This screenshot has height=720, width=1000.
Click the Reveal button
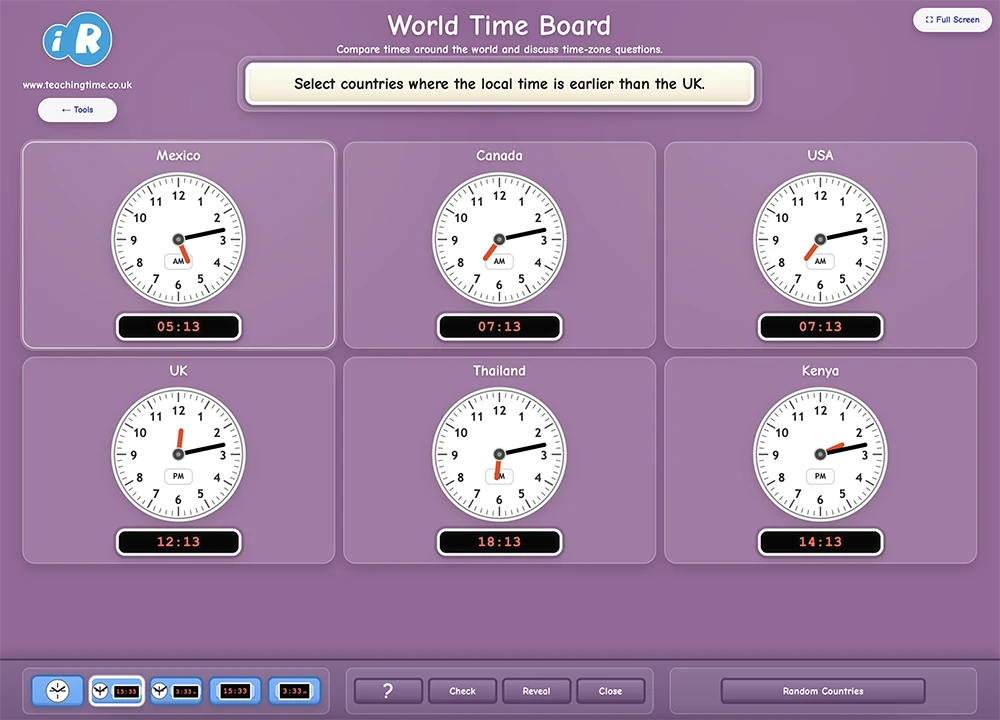536,691
